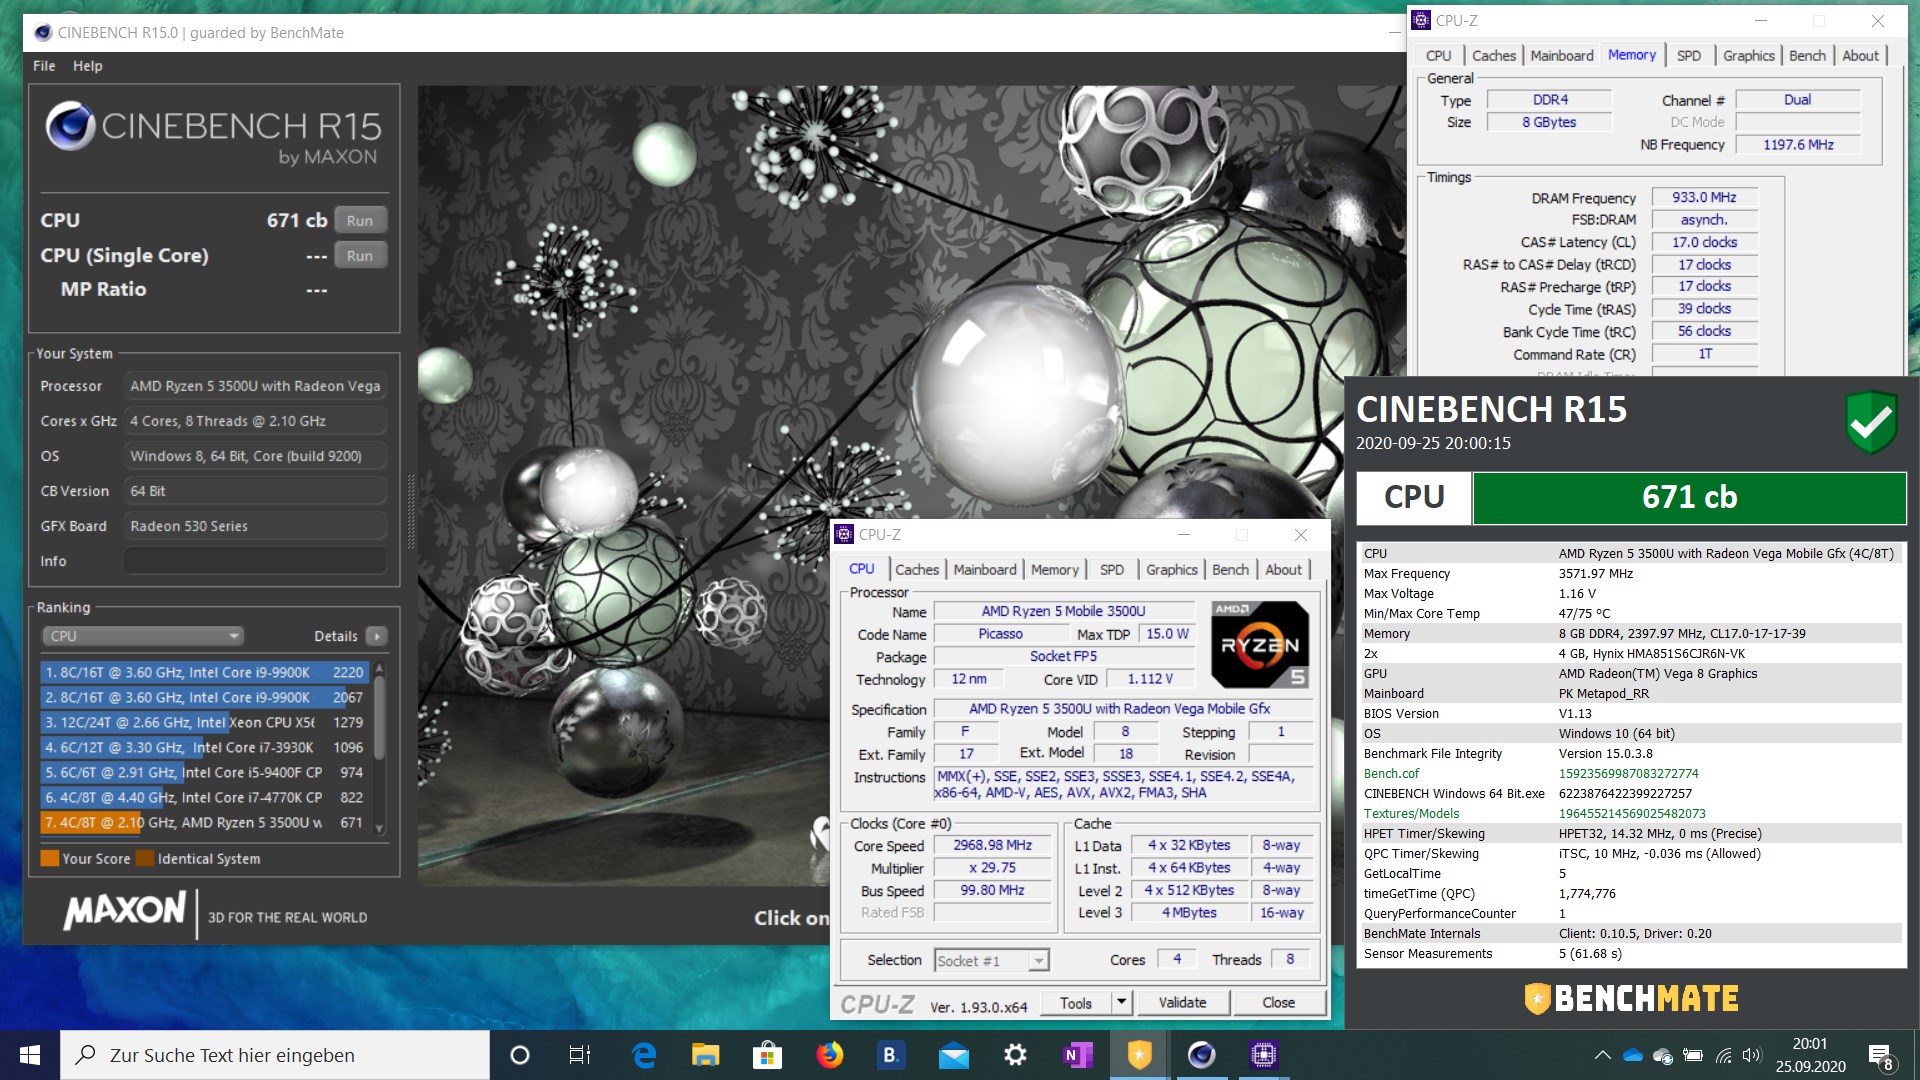Viewport: 1920px width, 1080px height.
Task: Open the Tools dropdown arrow
Action: coord(1121,1003)
